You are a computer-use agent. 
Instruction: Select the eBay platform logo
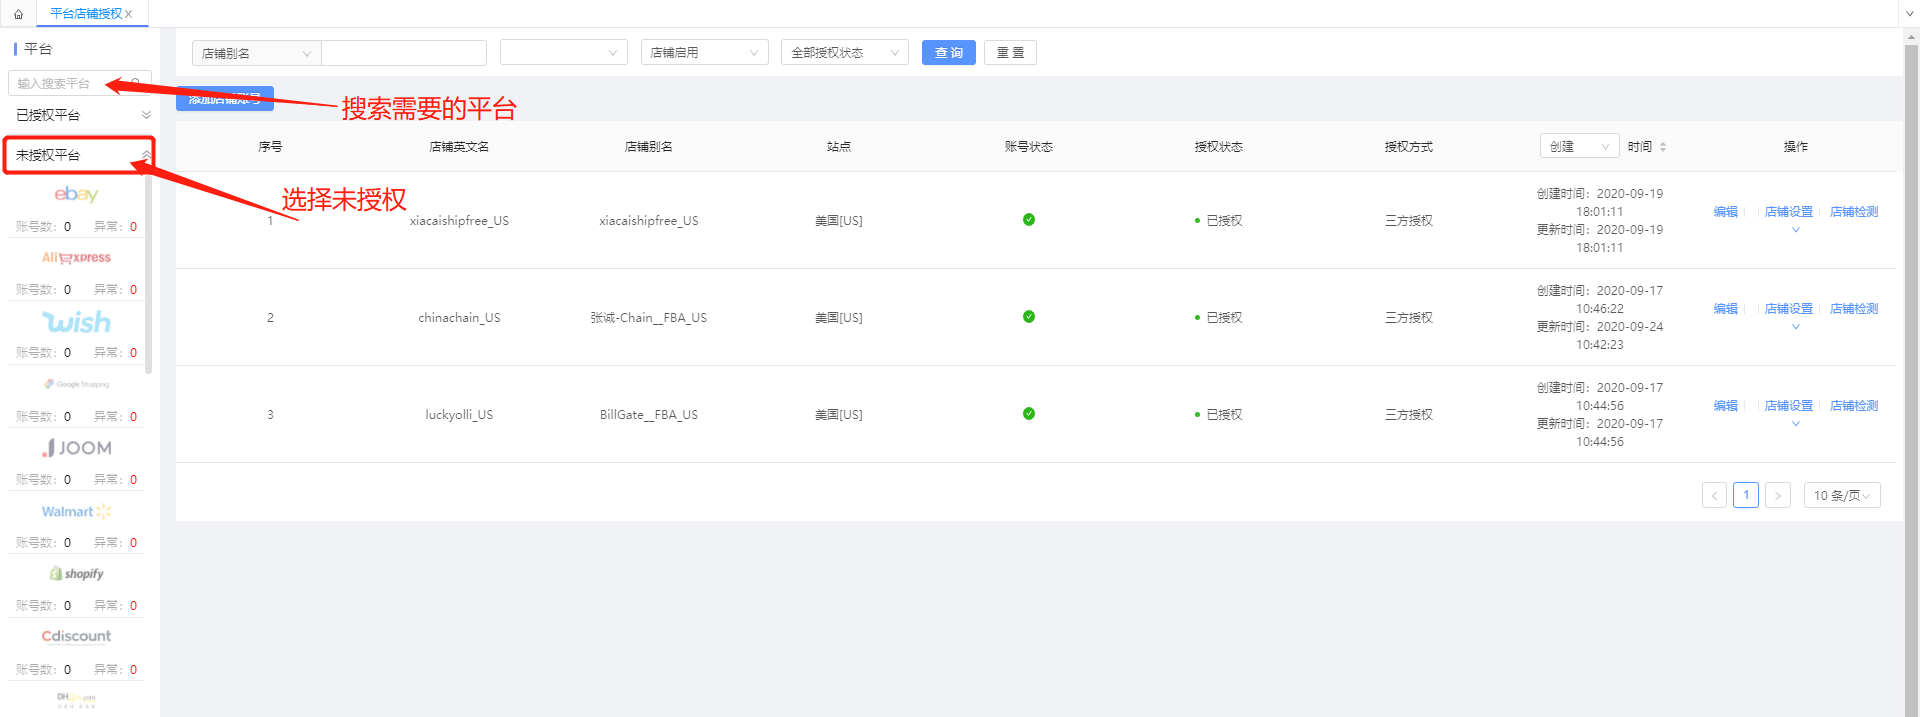point(76,194)
